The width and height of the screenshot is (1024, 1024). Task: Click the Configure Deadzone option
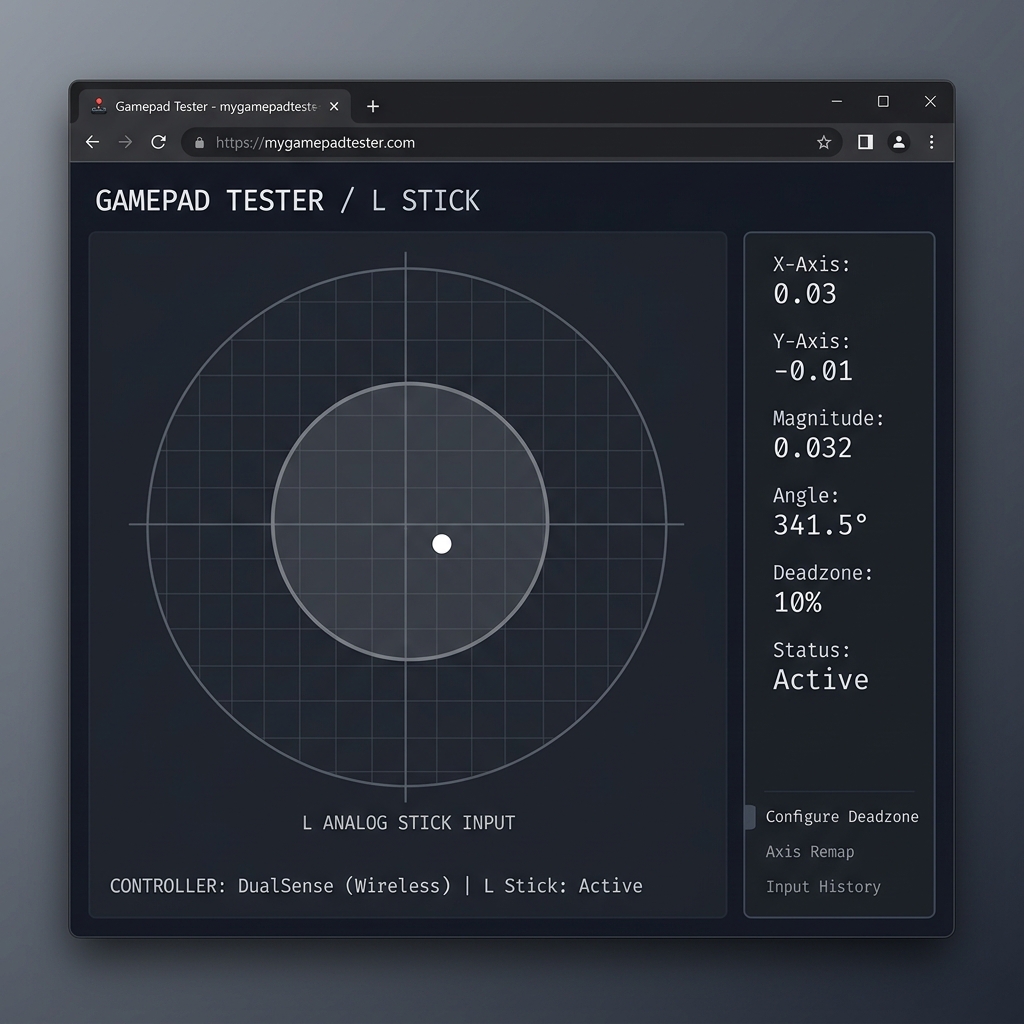click(x=842, y=816)
